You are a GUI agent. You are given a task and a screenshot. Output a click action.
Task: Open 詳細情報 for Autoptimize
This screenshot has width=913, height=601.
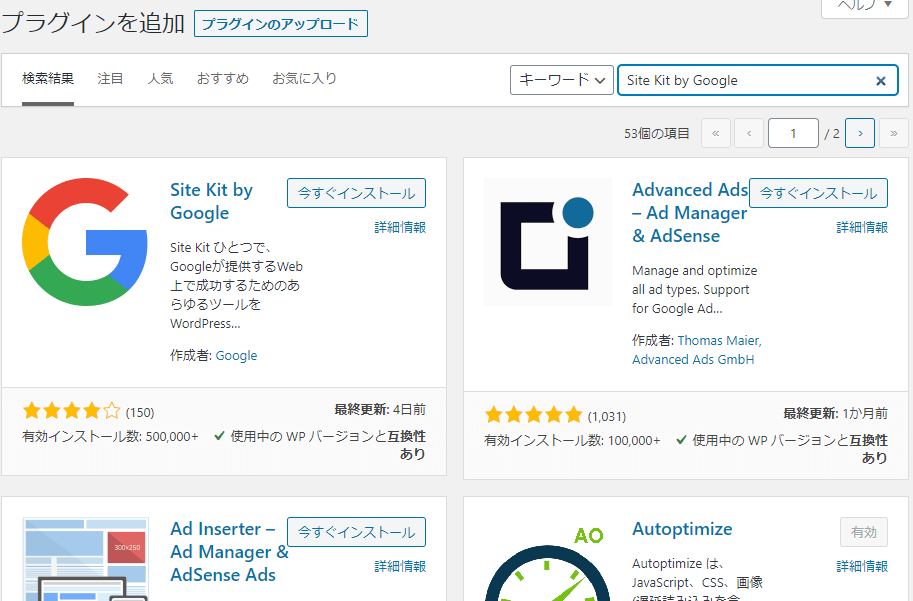point(862,566)
